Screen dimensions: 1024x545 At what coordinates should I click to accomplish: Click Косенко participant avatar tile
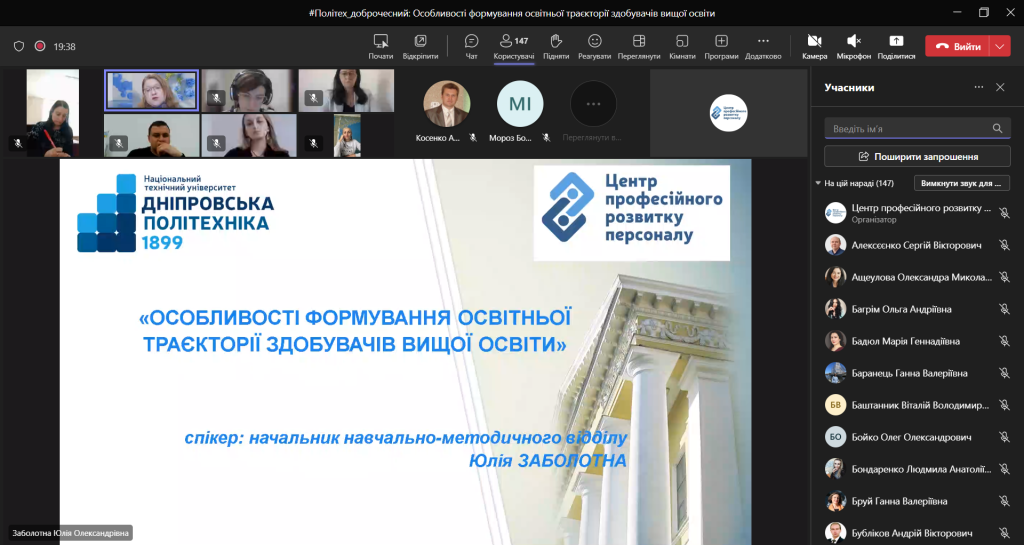pos(447,103)
